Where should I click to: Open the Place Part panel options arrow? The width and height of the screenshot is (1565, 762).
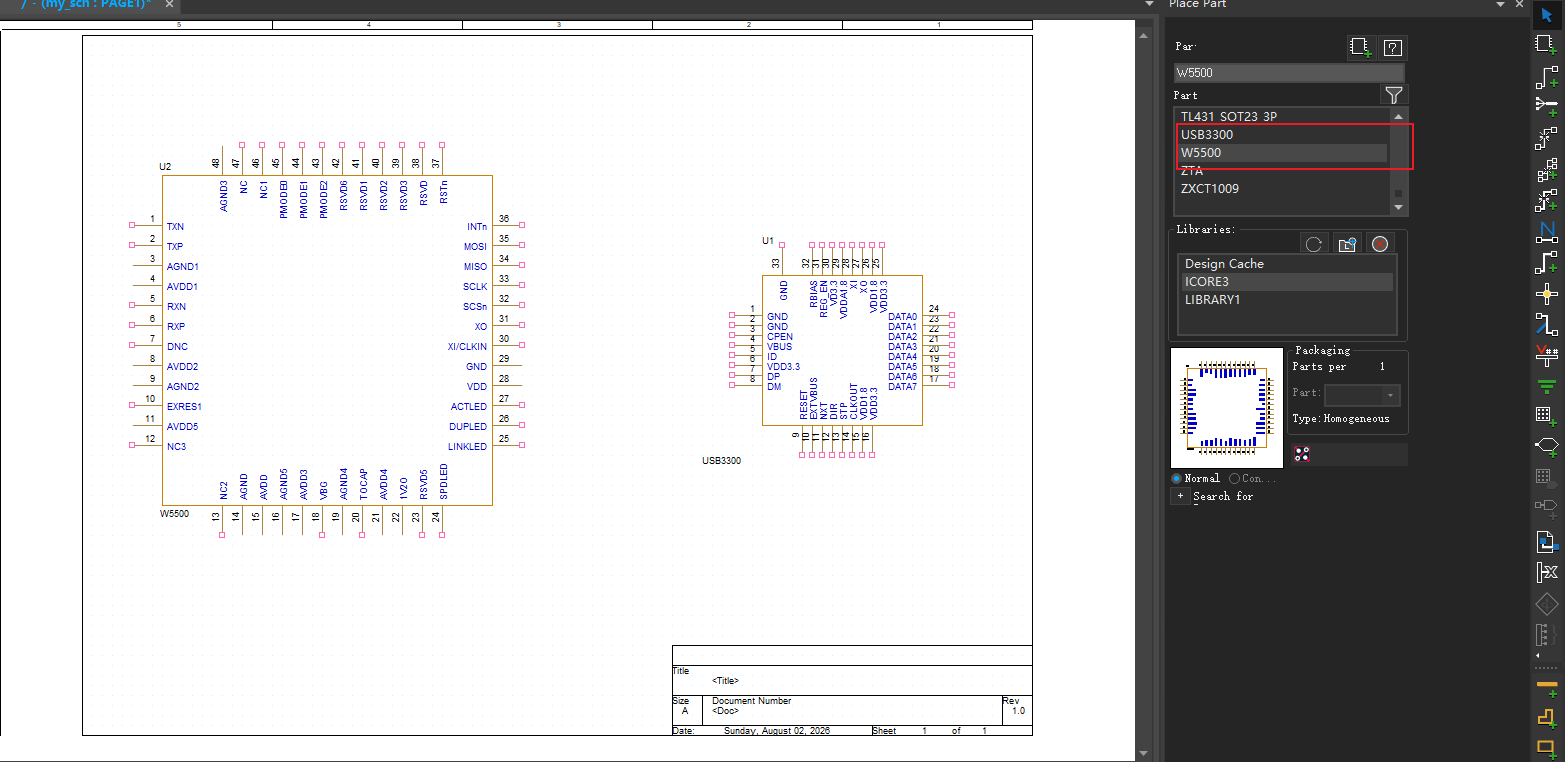pos(1501,5)
